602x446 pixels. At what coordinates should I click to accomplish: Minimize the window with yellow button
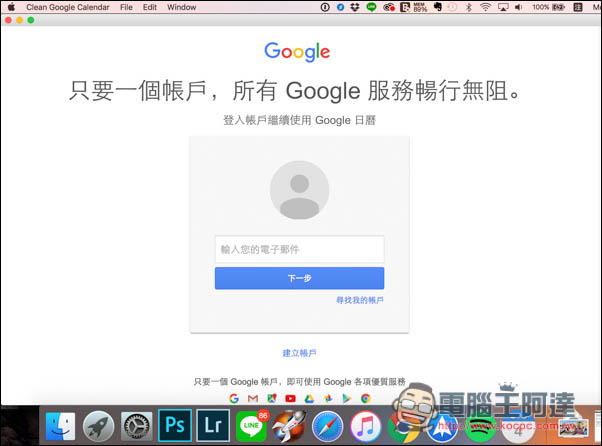[20, 20]
